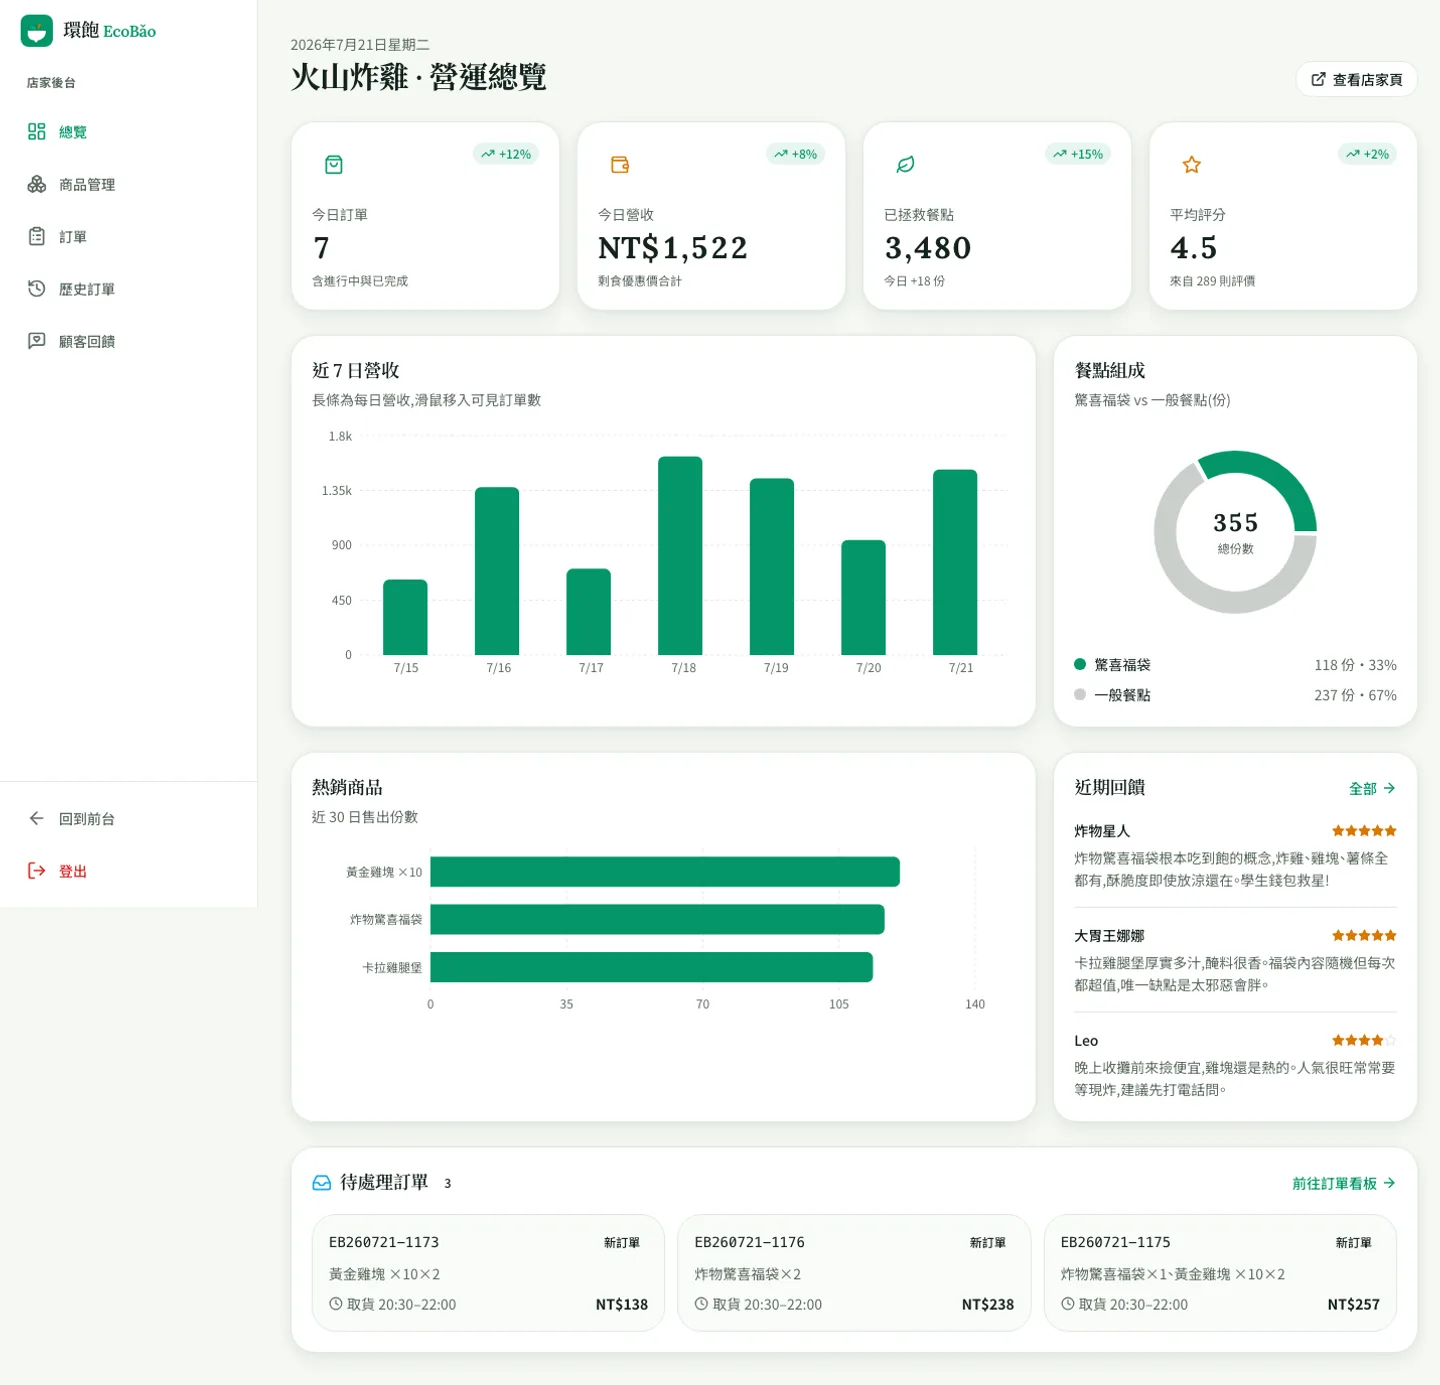The height and width of the screenshot is (1385, 1440).
Task: Click the 7/17 revenue bar
Action: [x=588, y=612]
